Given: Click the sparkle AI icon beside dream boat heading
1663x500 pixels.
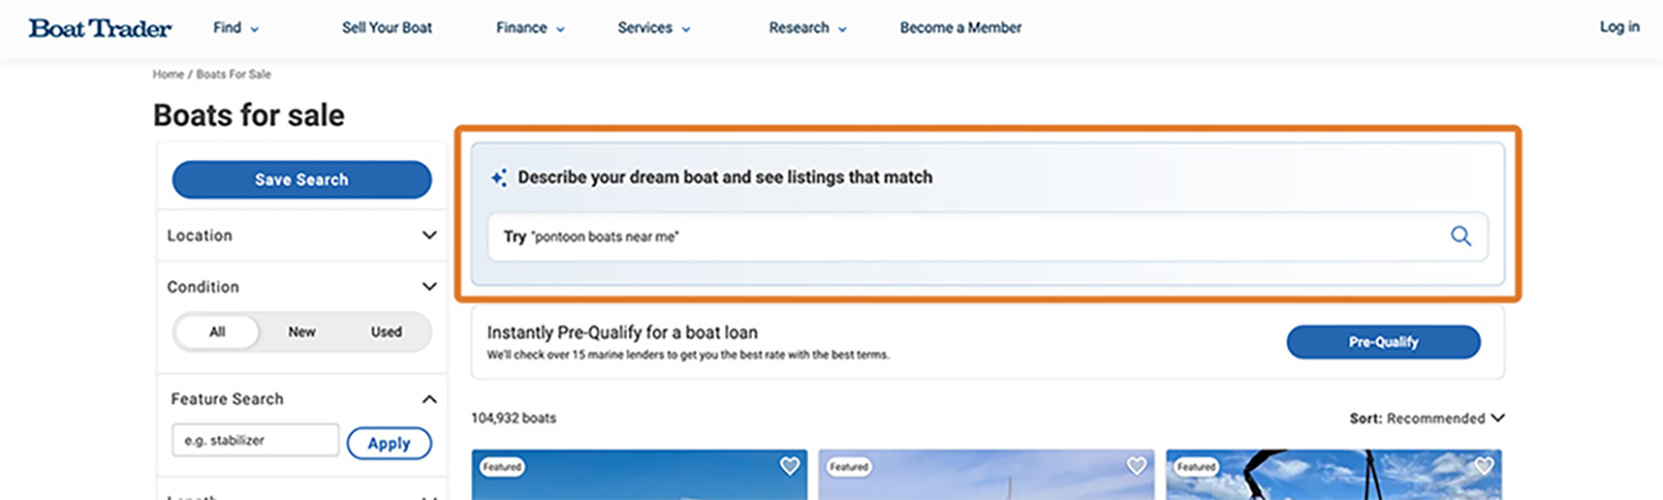Looking at the screenshot, I should 498,178.
